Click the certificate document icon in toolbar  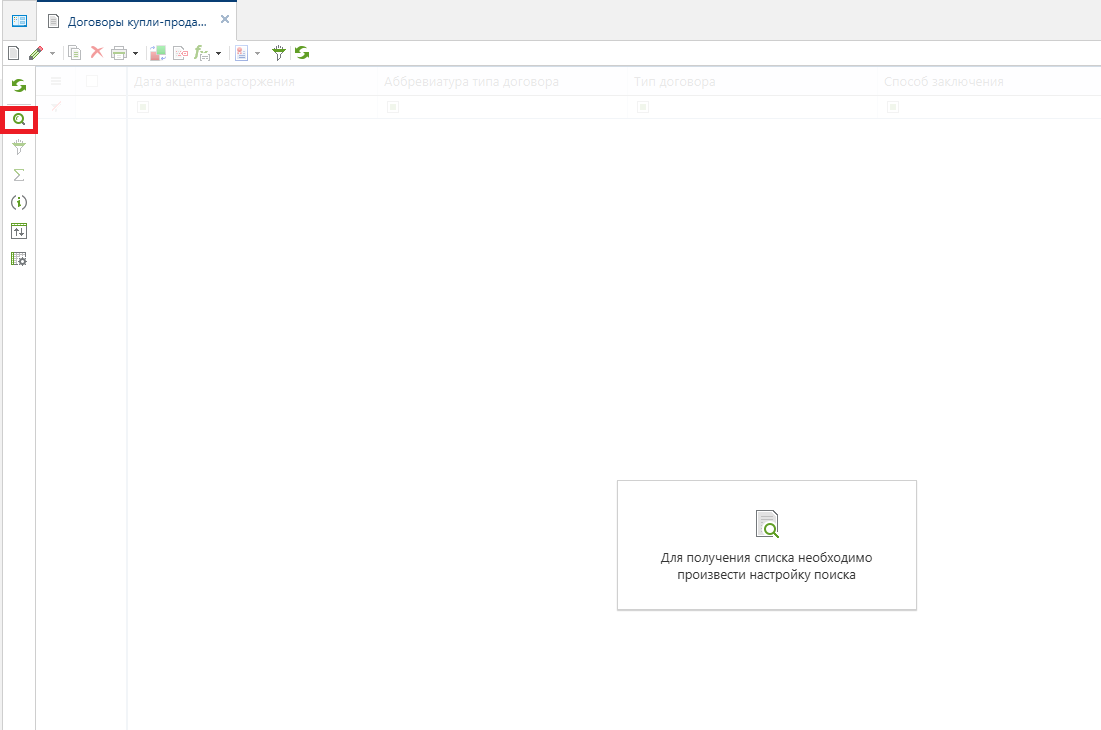(242, 53)
